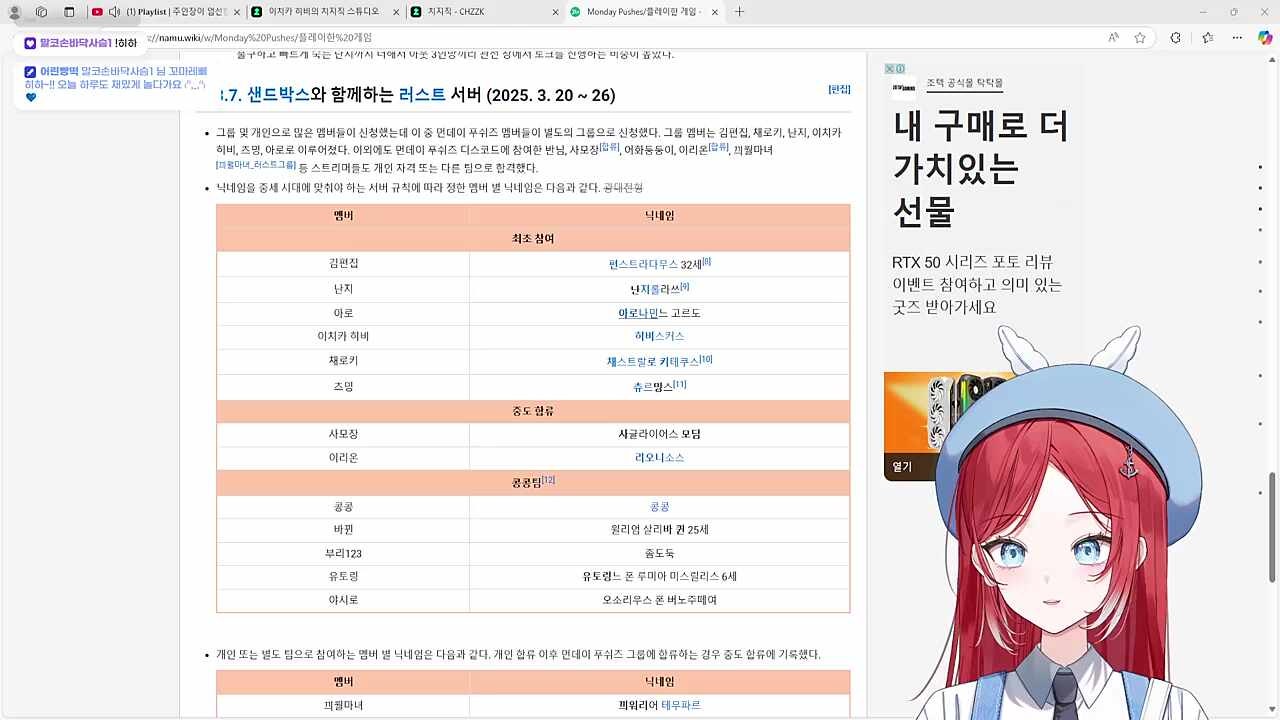Screen dimensions: 1280x720
Task: Select the 이리온 member cell
Action: 343,457
